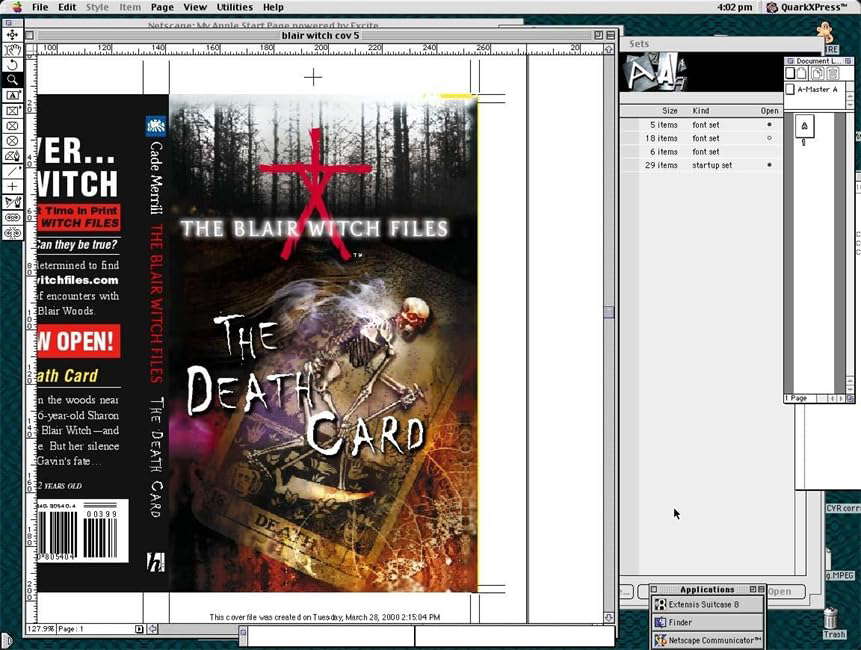Select the Item tool in QuarkXPress toolbox

(12, 35)
